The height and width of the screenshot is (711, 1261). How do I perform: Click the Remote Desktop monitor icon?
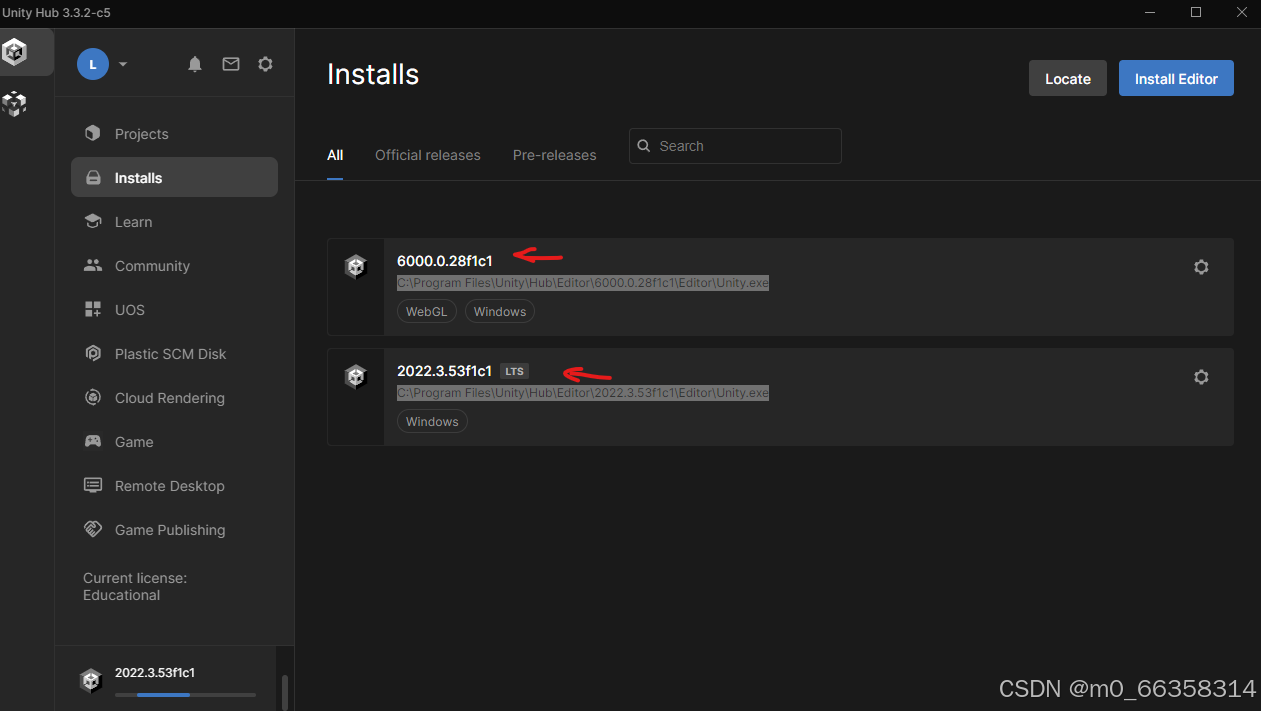(93, 486)
